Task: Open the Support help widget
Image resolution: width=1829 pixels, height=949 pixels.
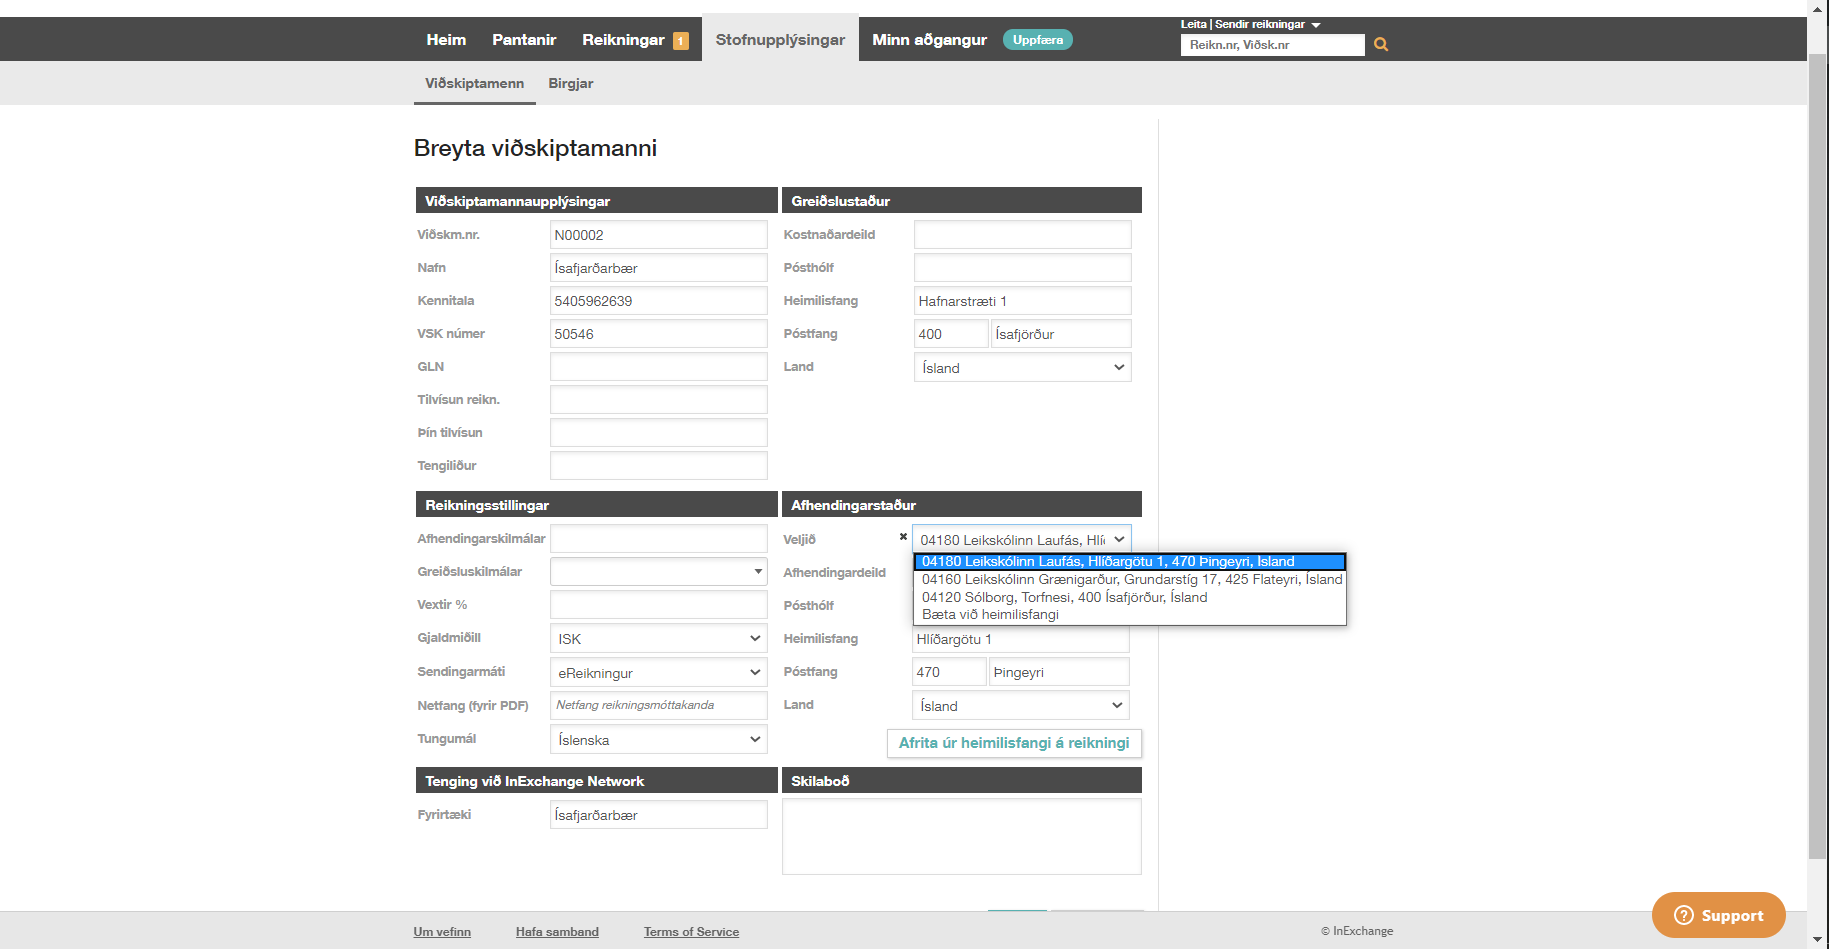Action: pos(1718,915)
